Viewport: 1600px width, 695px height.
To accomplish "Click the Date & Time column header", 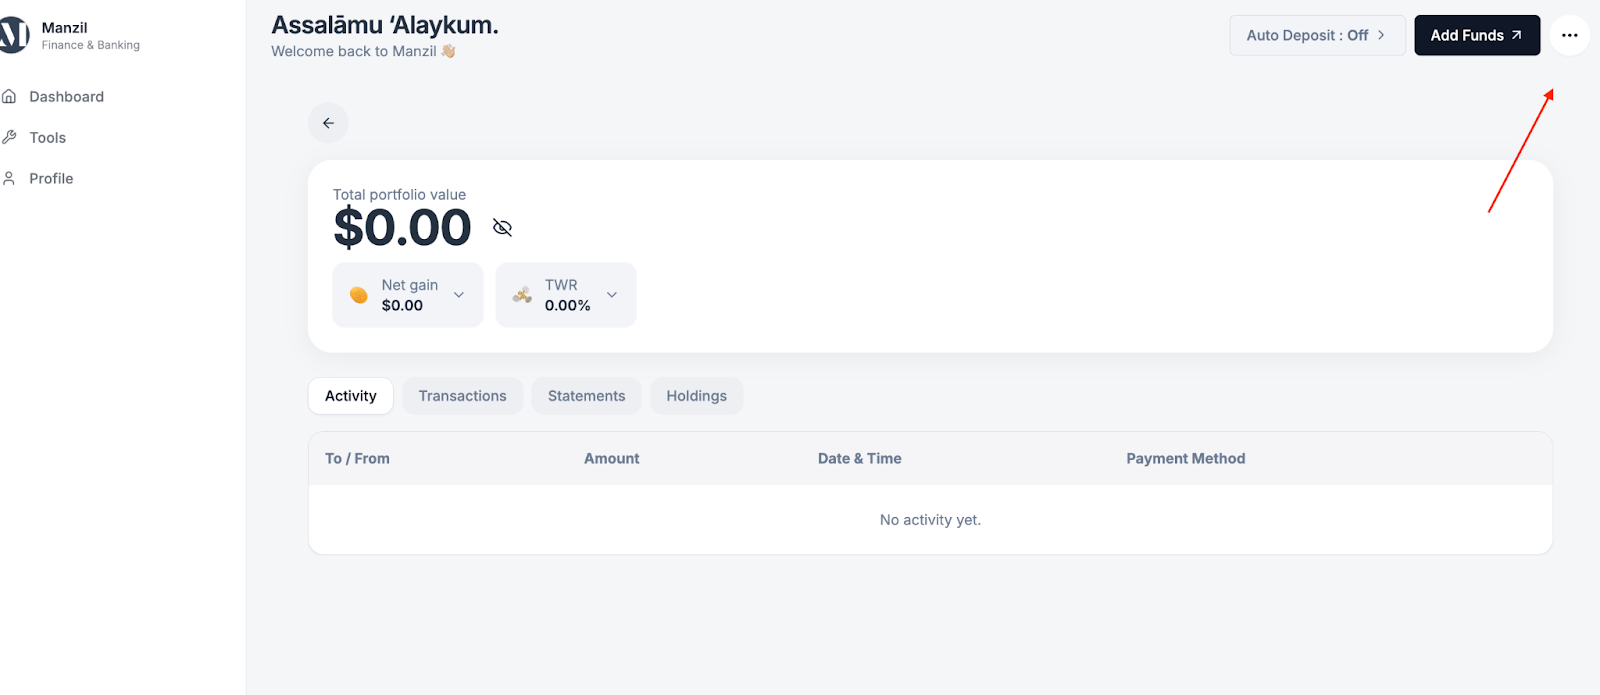I will pos(859,458).
